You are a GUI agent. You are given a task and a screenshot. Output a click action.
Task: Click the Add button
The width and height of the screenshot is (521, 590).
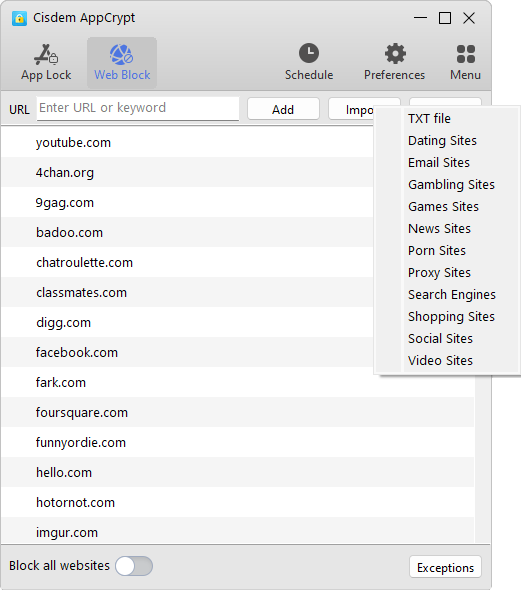[283, 109]
